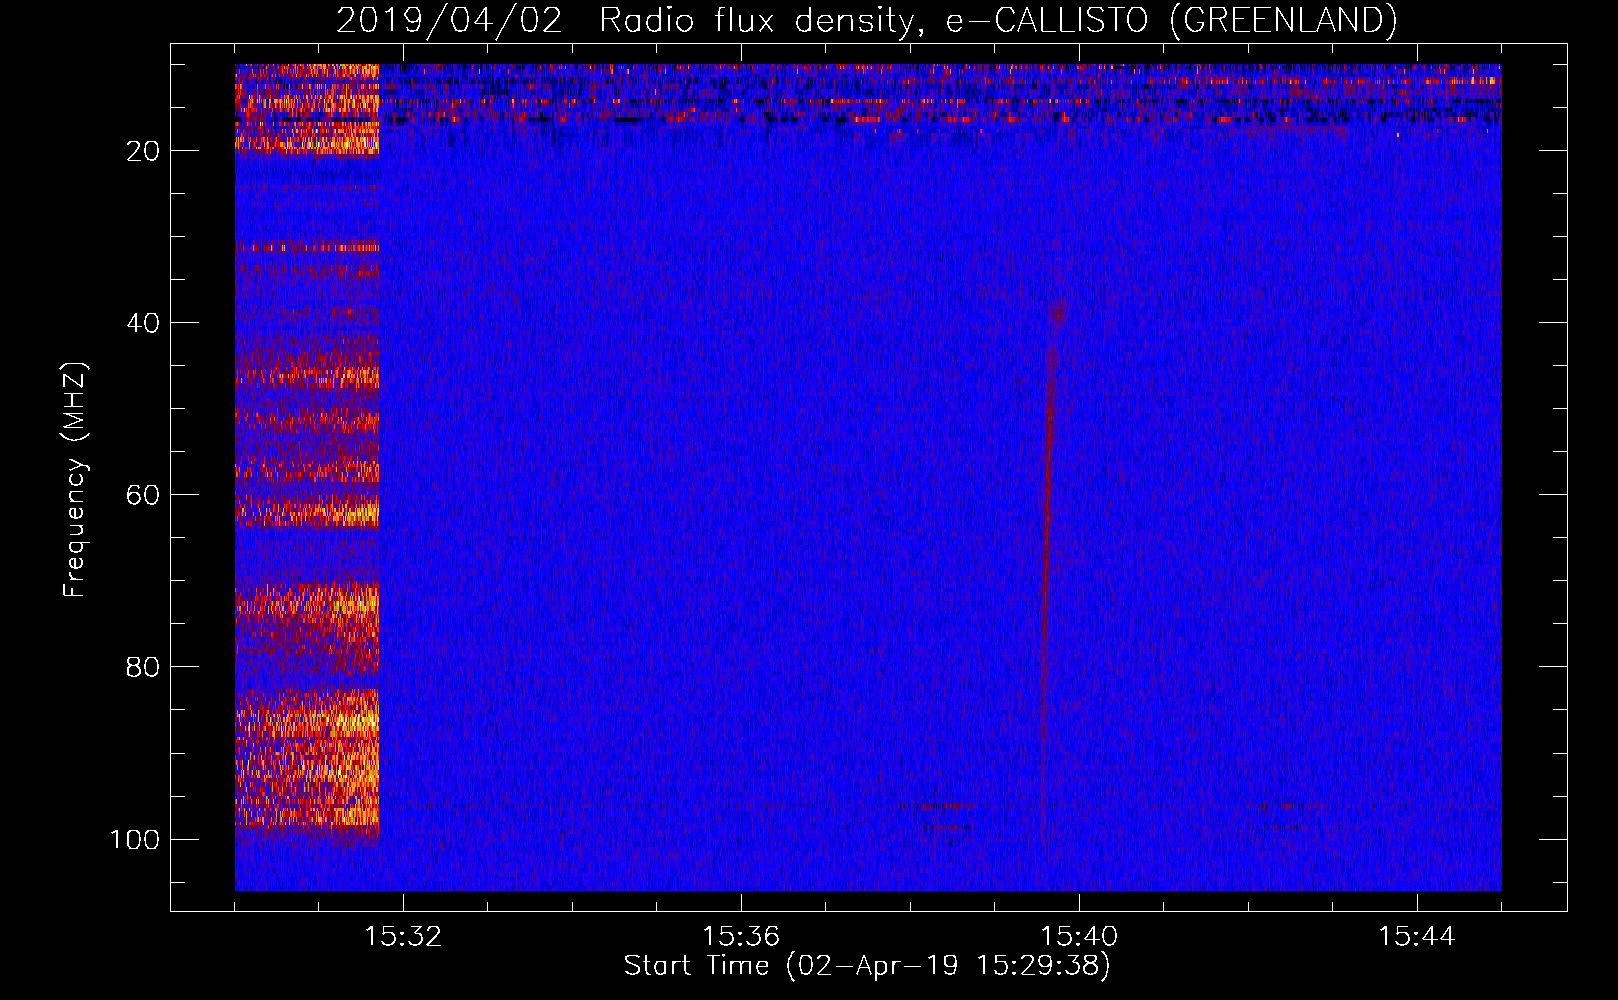The width and height of the screenshot is (1618, 1000).
Task: Click the 80 frequency tick label
Action: pyautogui.click(x=143, y=667)
